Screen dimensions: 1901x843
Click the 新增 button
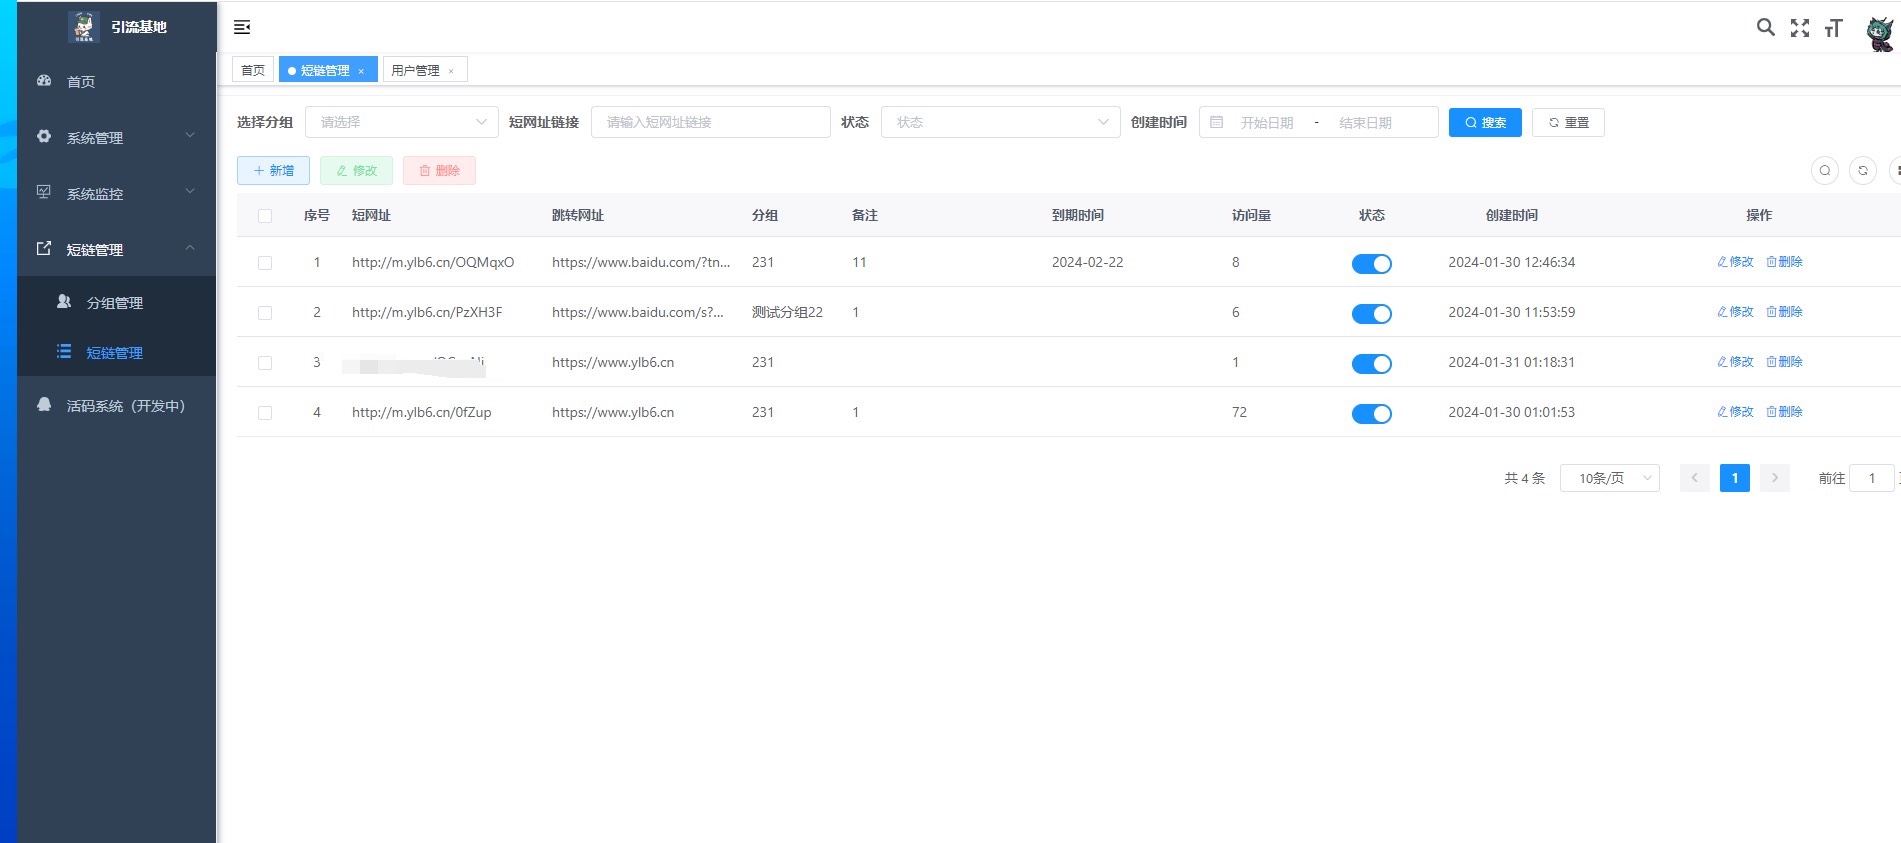[x=273, y=171]
